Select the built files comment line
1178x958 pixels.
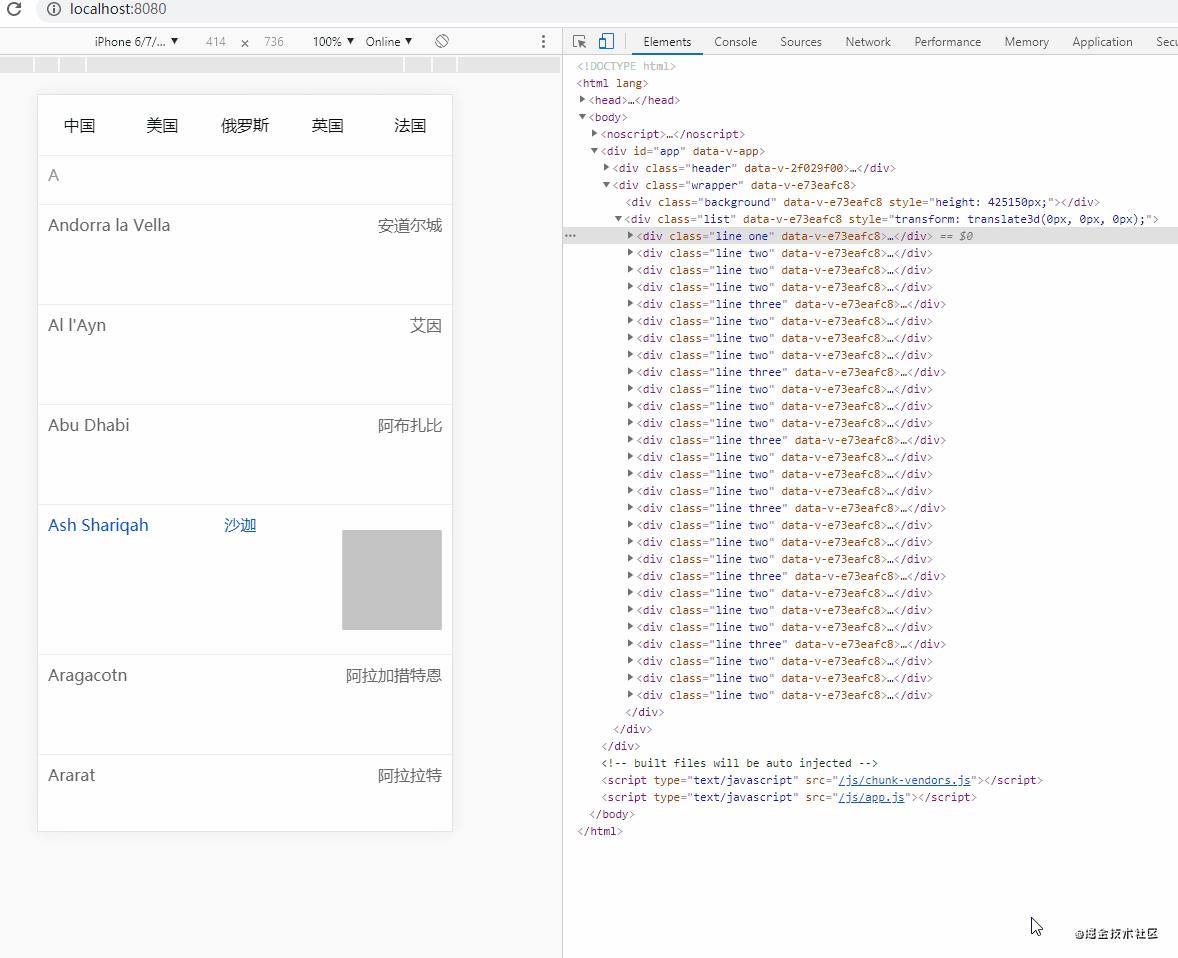point(739,763)
